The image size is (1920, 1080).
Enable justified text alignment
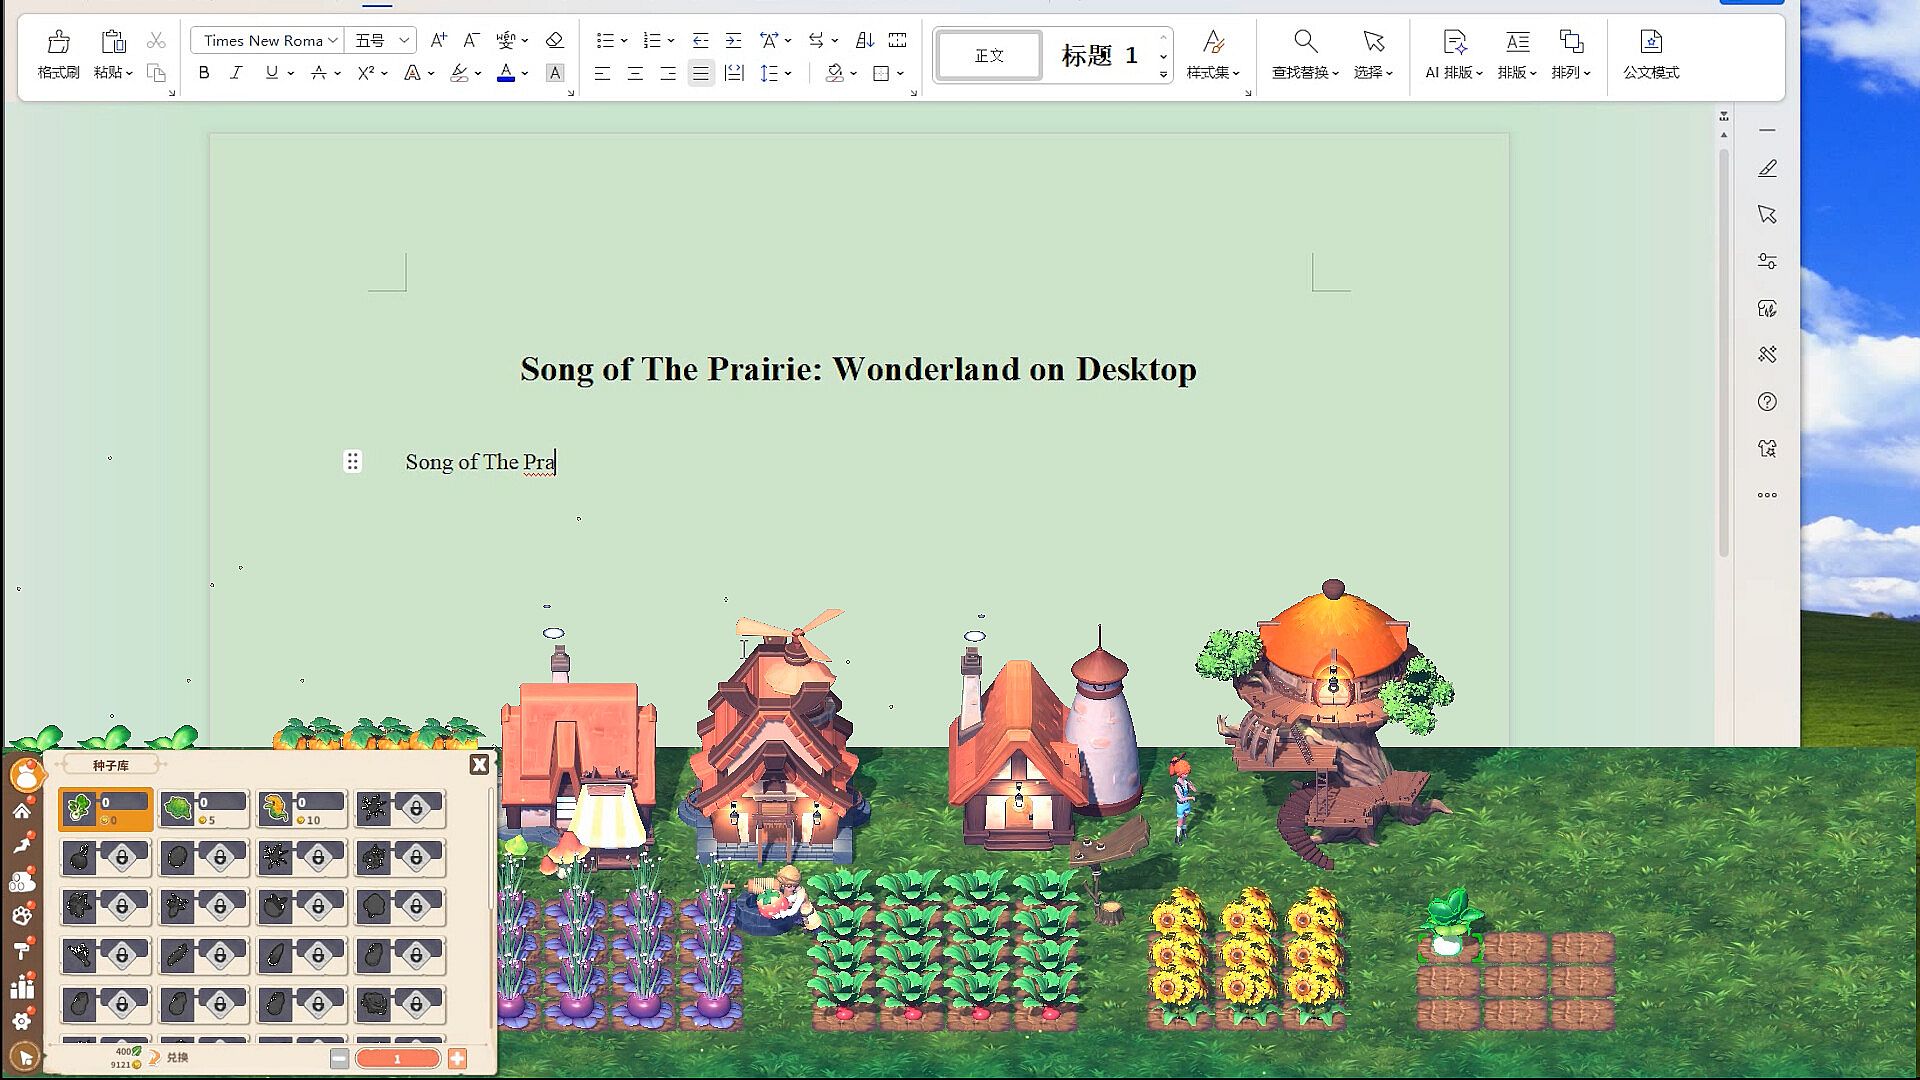point(701,73)
